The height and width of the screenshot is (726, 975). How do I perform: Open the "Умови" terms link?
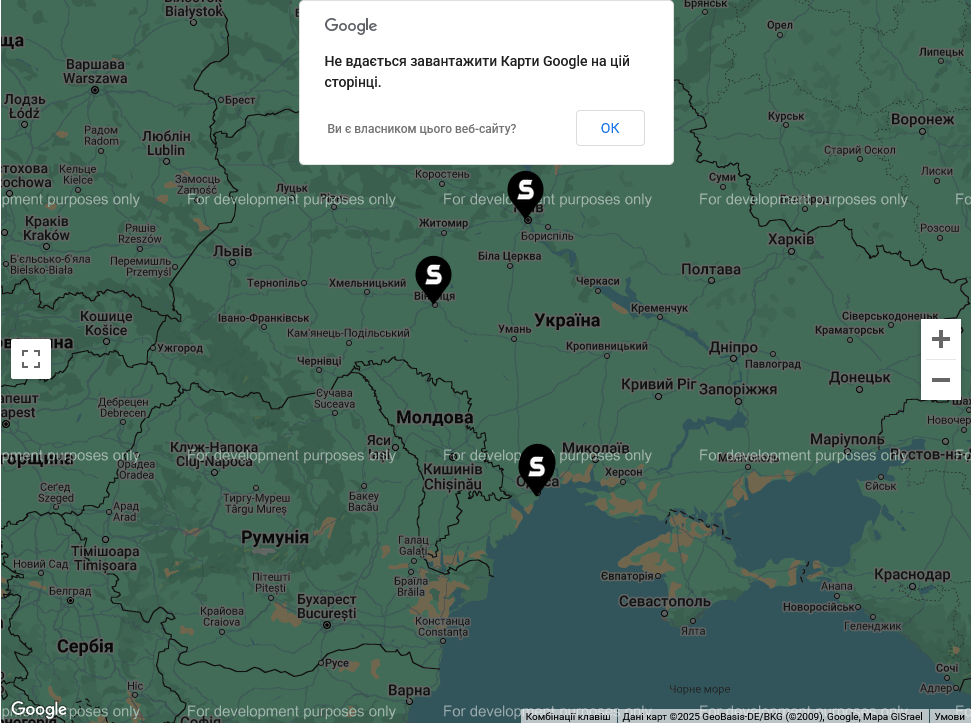click(x=949, y=717)
